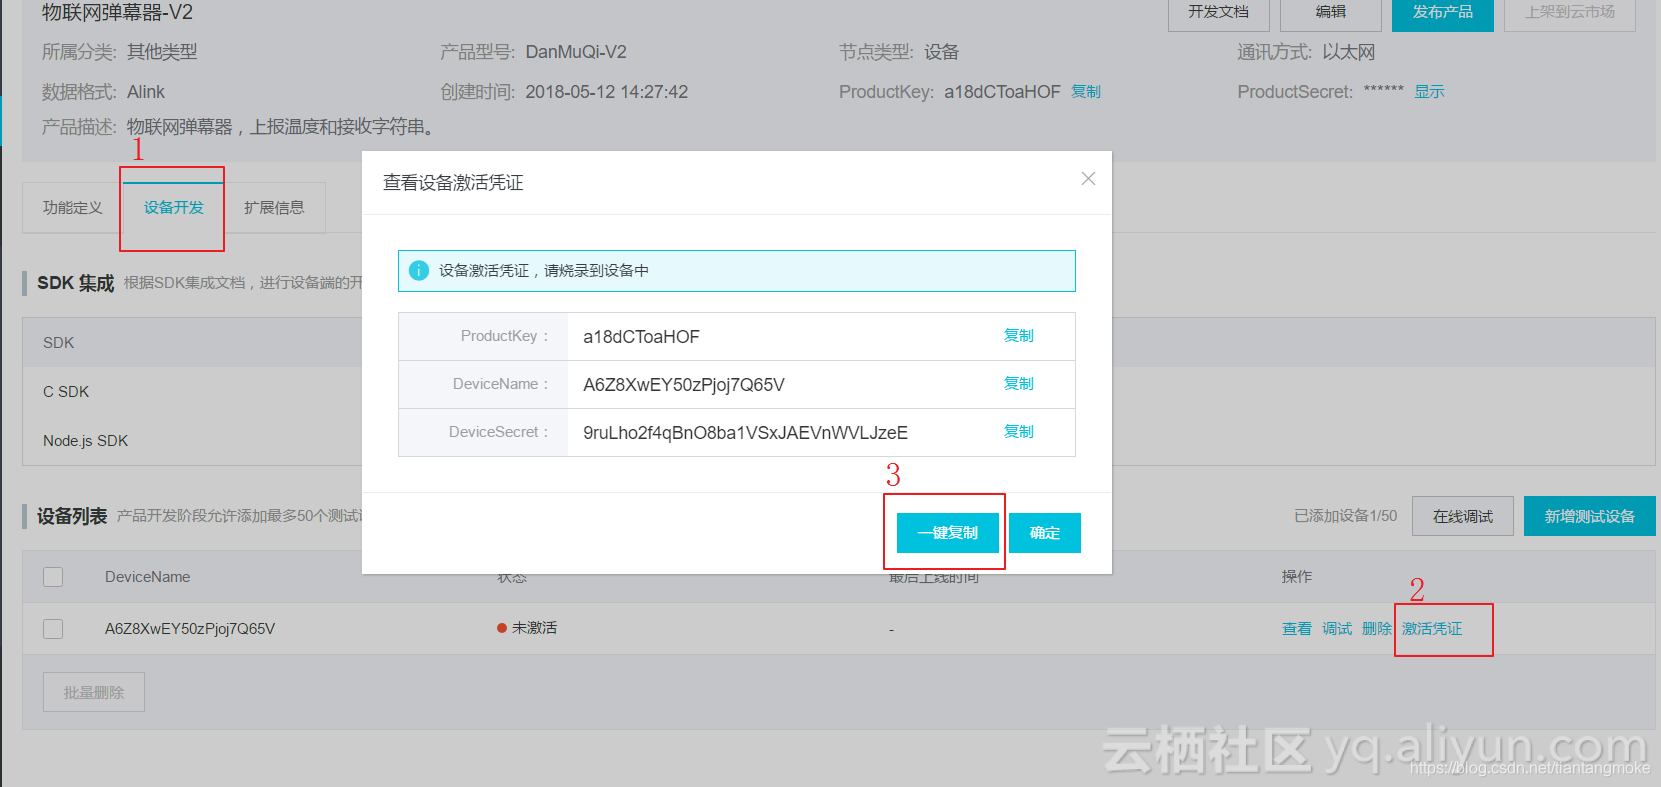This screenshot has height=787, width=1661.
Task: Show the ProductSecret value
Action: [x=1429, y=92]
